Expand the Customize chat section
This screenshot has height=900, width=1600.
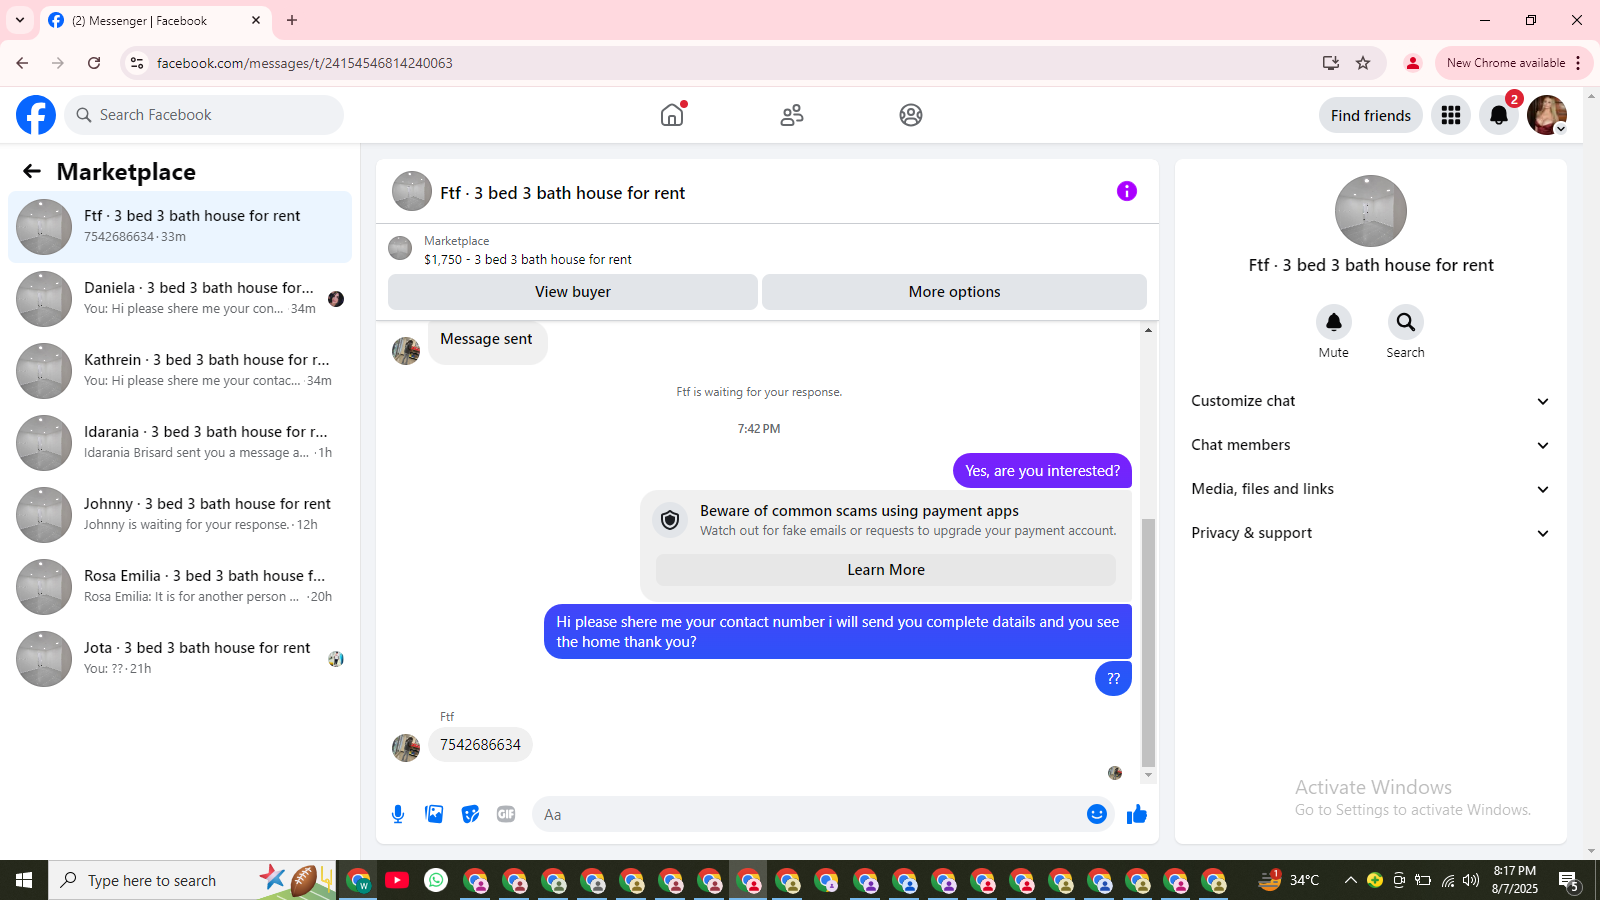(x=1371, y=401)
